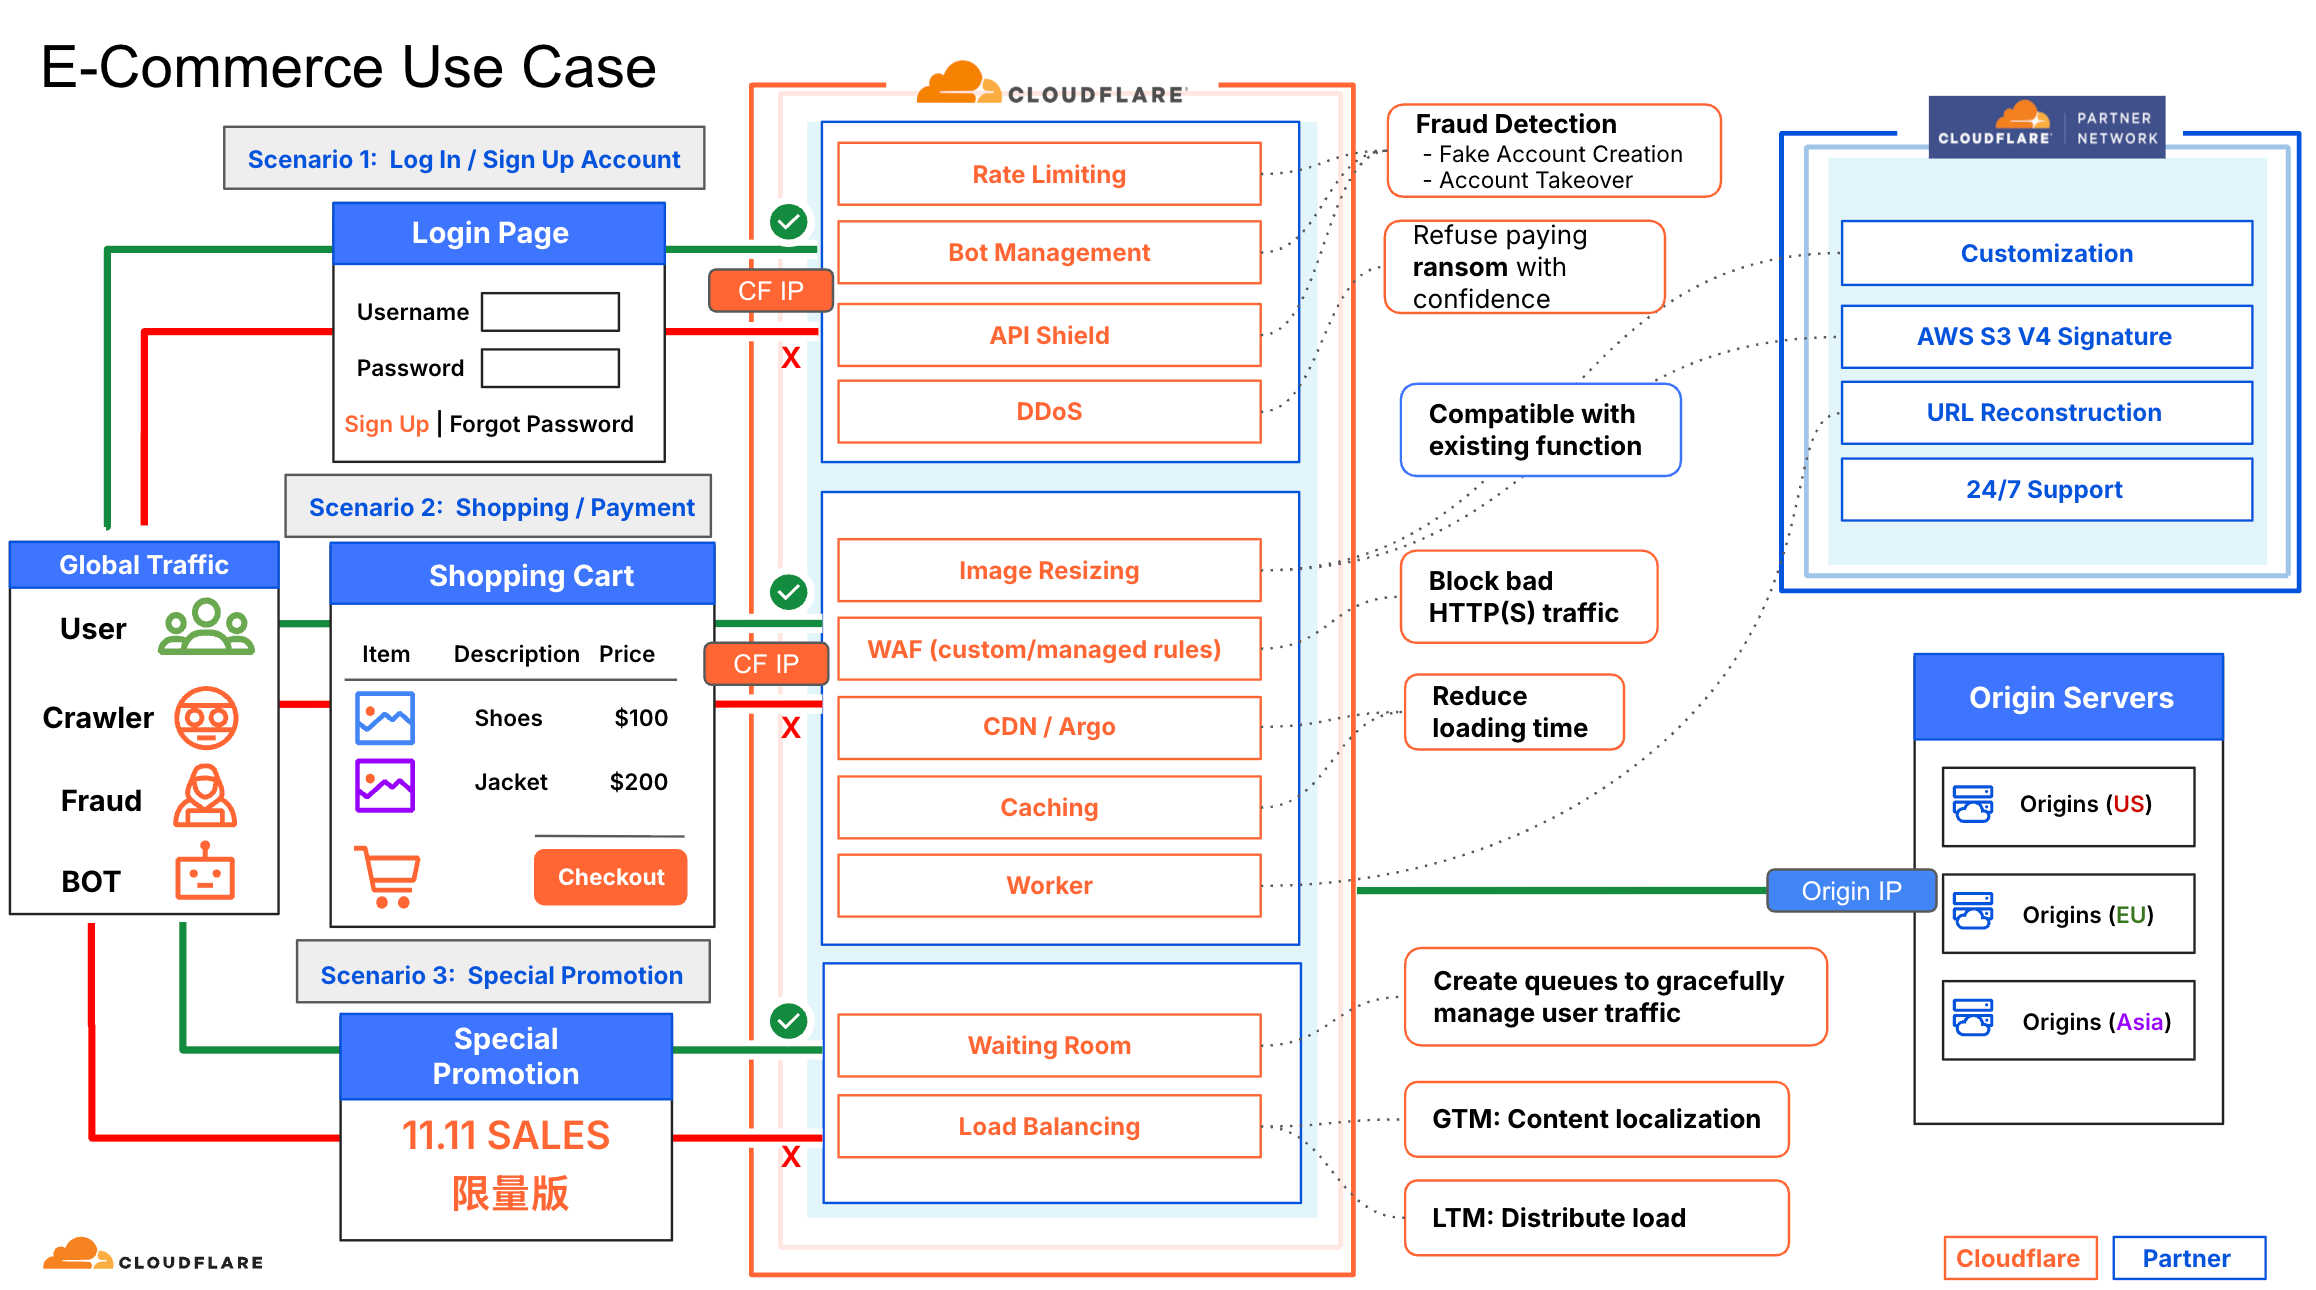2316x1290 pixels.
Task: Select the BOT robot icon
Action: point(205,872)
